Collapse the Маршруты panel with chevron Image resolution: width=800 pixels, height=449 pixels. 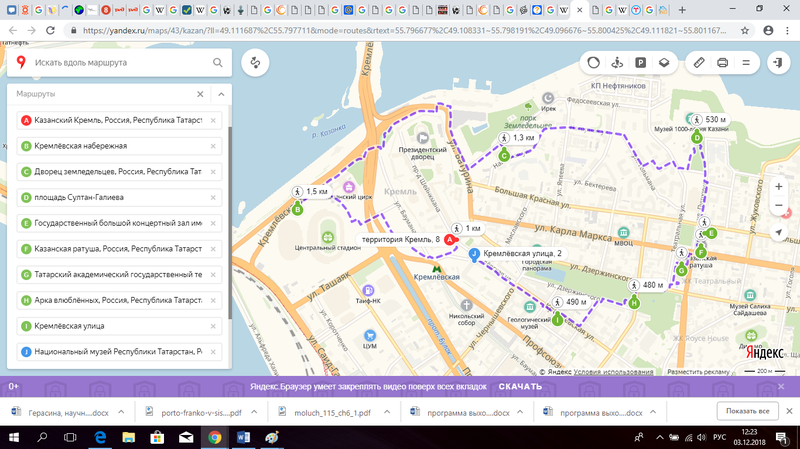pyautogui.click(x=221, y=94)
